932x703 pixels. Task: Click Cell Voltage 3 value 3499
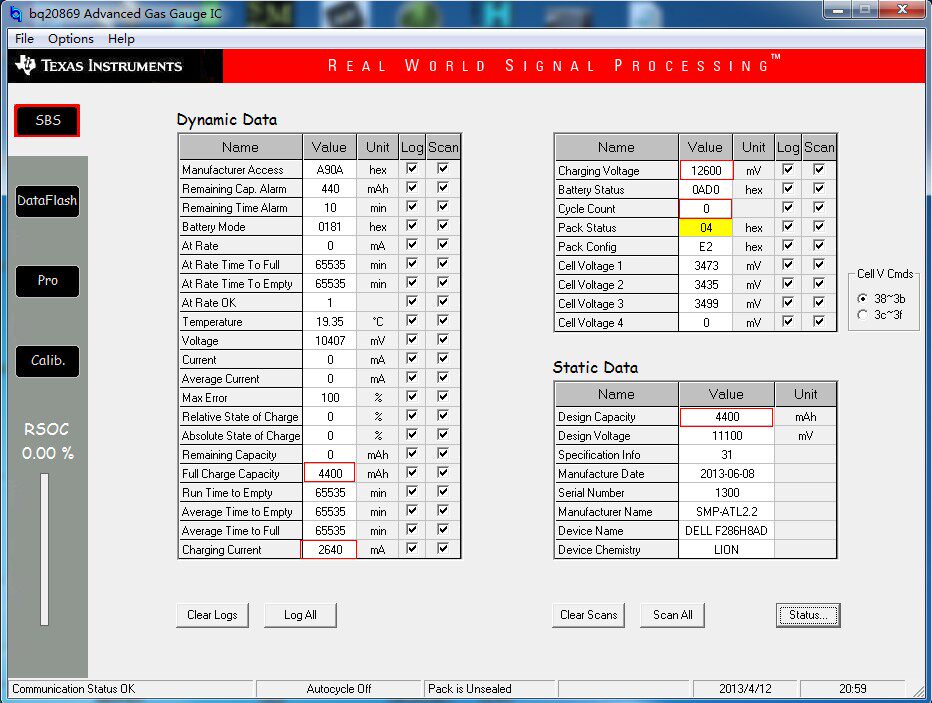706,304
